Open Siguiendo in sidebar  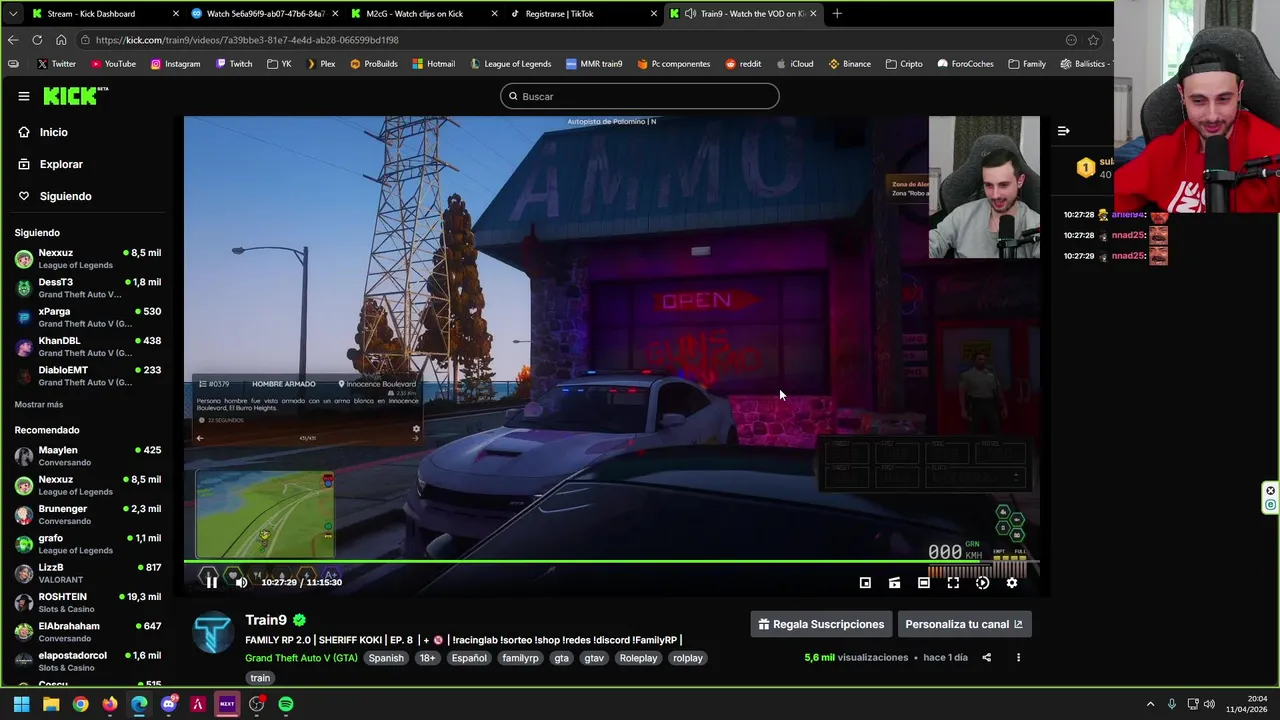click(x=65, y=196)
